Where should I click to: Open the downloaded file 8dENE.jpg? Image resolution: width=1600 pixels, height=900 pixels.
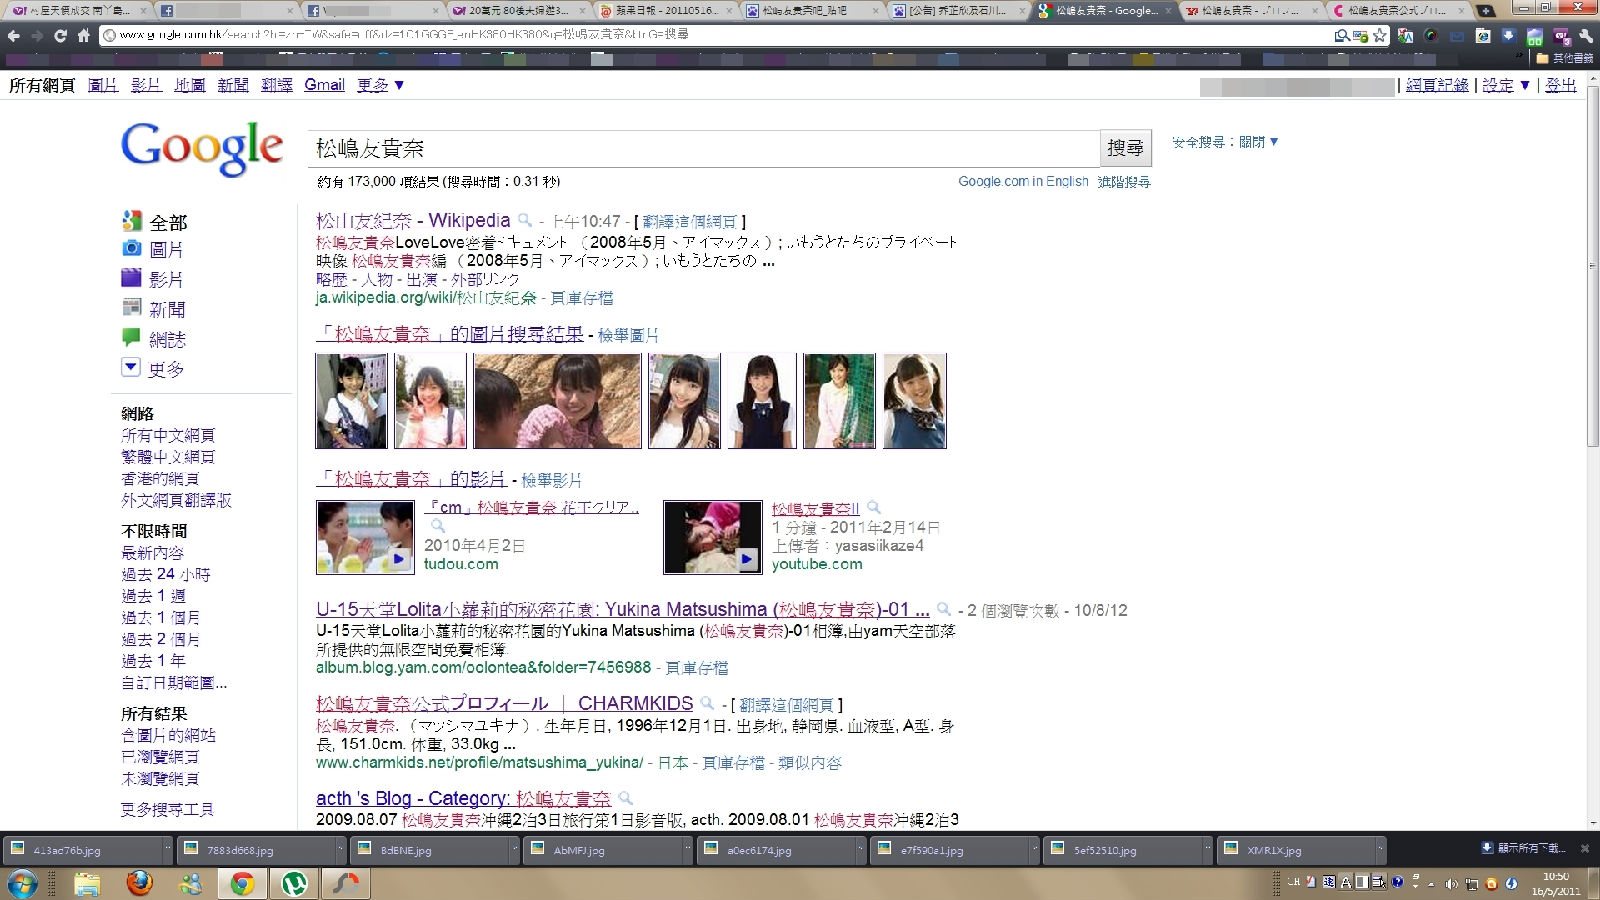433,850
